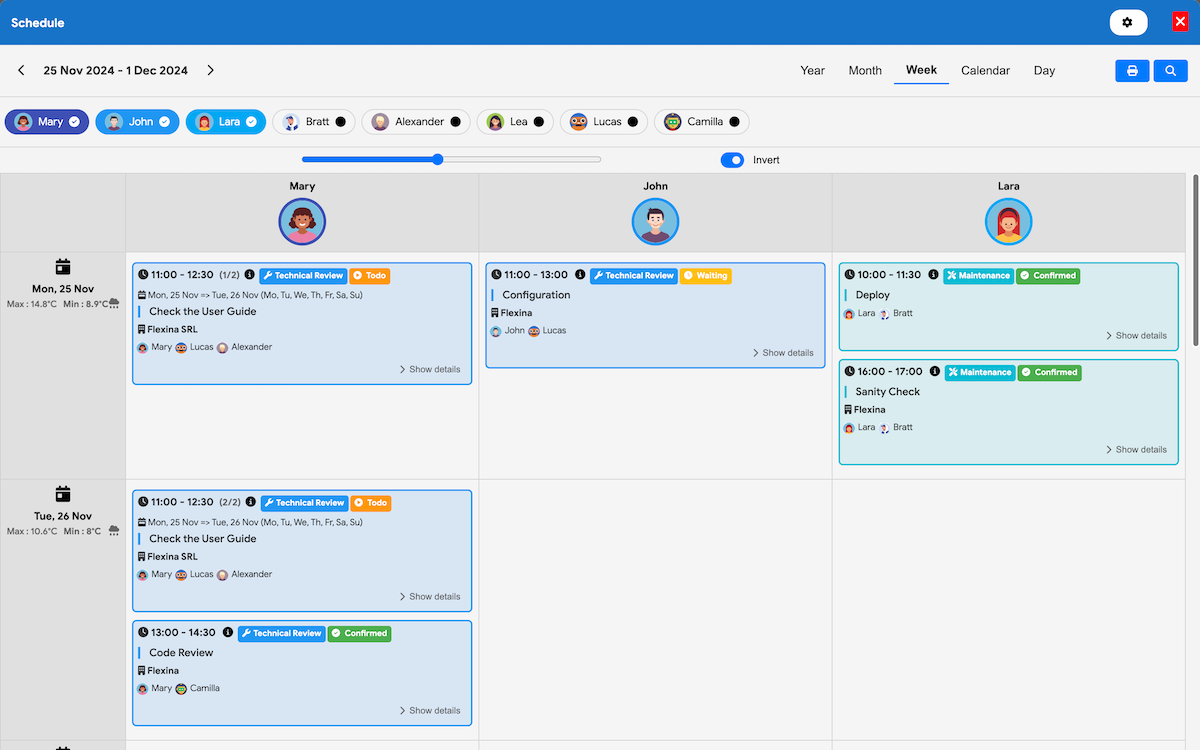Click the Confirmed badge on Sanity Check
1200x750 pixels.
click(1050, 373)
